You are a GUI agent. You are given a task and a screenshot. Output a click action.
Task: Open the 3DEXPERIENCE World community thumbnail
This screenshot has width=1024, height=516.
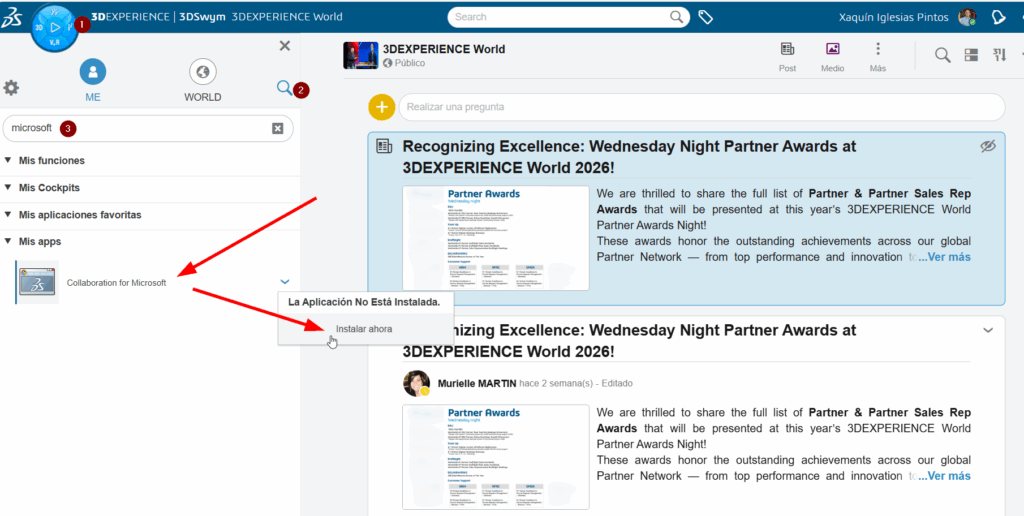click(x=360, y=56)
